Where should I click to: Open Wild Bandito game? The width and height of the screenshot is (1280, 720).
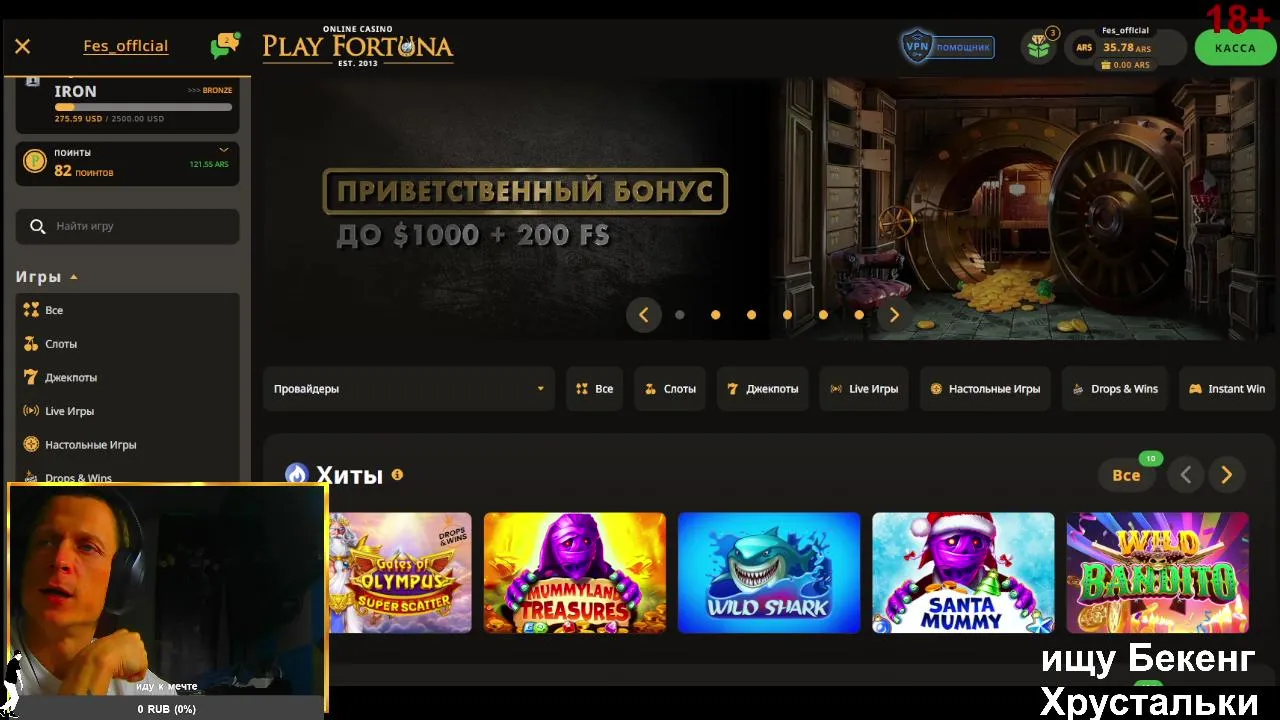coord(1157,573)
